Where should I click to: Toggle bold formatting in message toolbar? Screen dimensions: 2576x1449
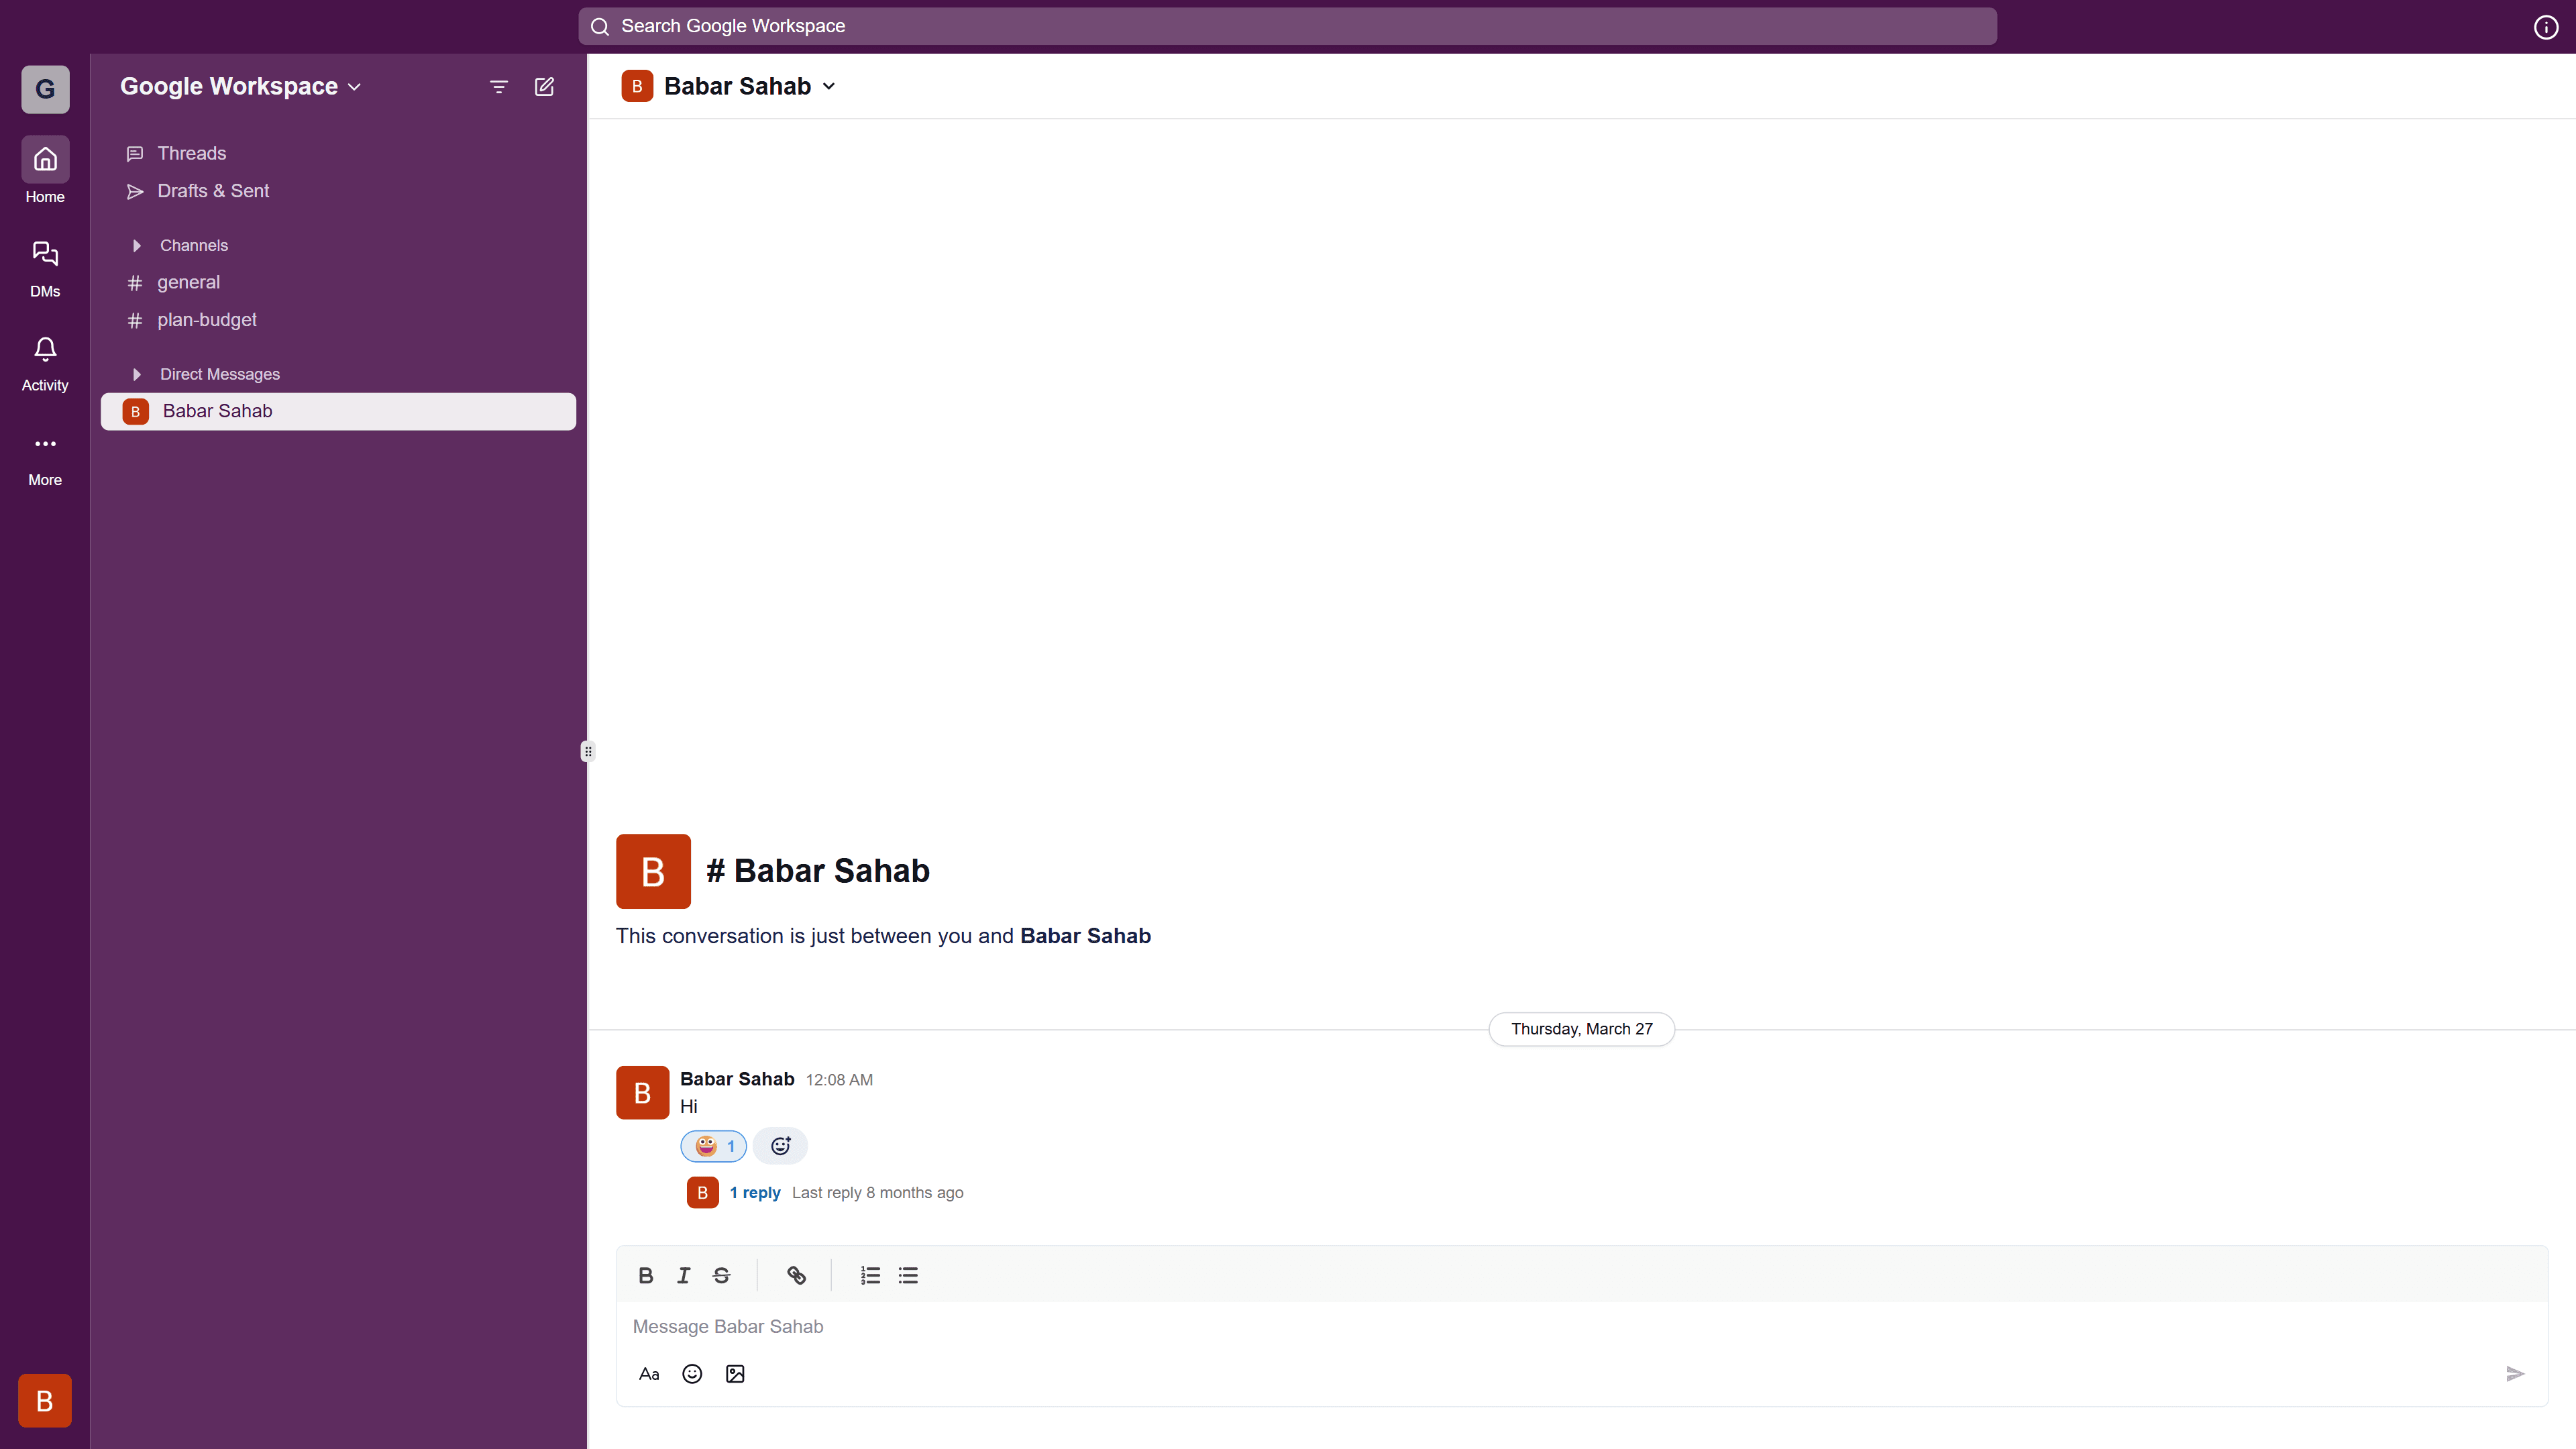click(x=645, y=1275)
